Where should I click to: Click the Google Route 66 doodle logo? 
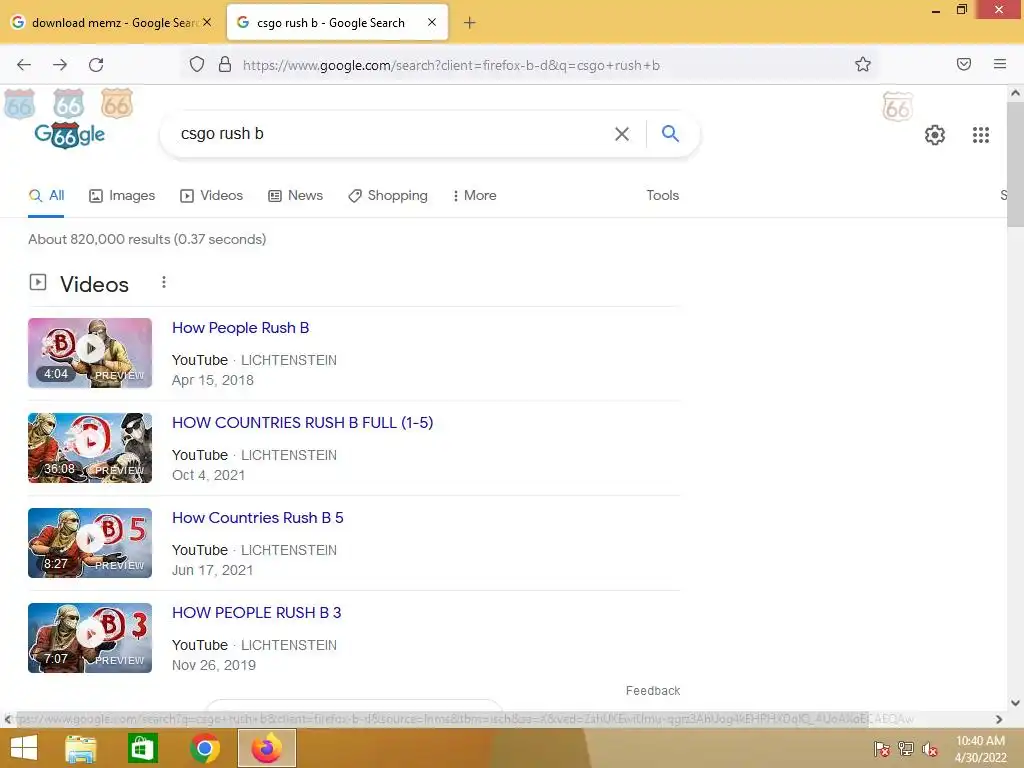(x=69, y=135)
